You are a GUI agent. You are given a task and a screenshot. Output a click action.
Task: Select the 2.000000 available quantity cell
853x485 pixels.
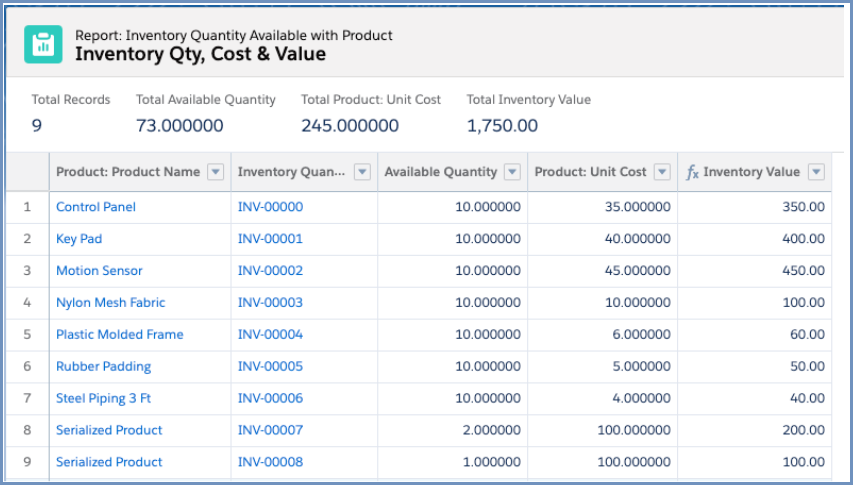452,430
